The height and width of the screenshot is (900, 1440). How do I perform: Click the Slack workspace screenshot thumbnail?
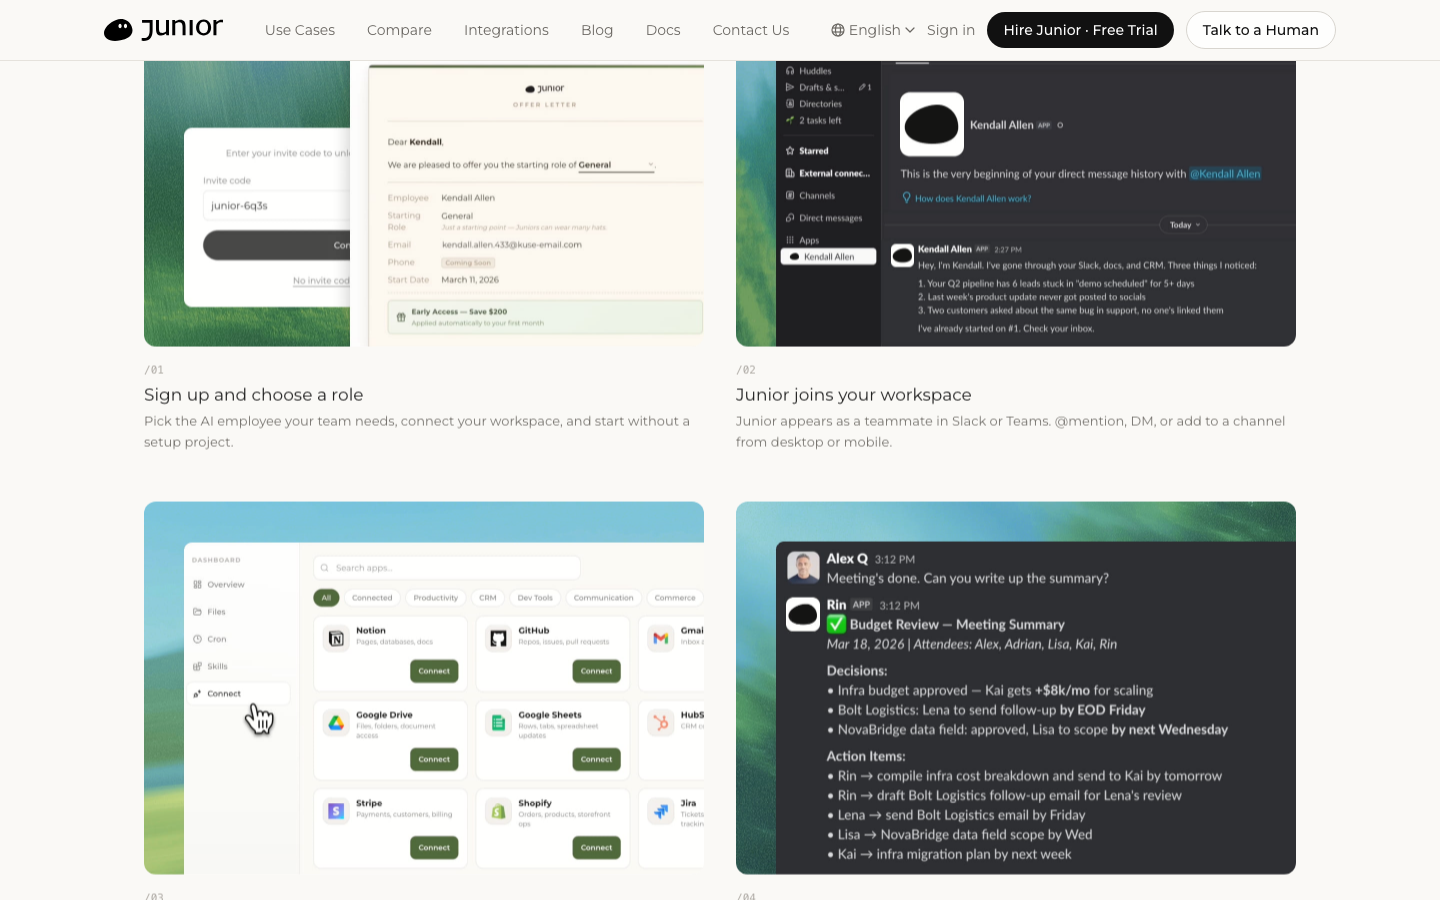(1016, 204)
